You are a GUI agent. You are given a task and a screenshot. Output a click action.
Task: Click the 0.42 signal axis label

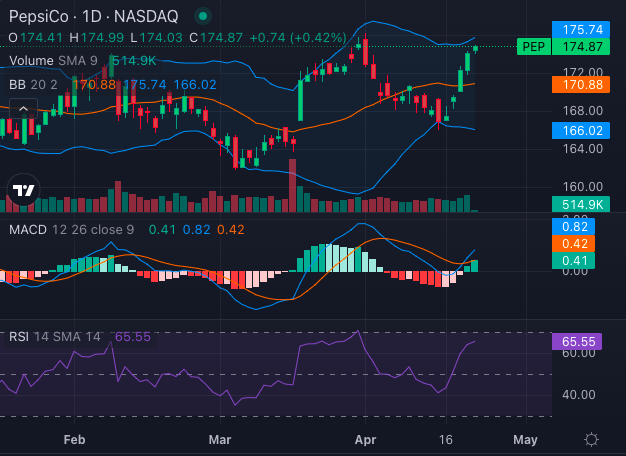(x=574, y=244)
